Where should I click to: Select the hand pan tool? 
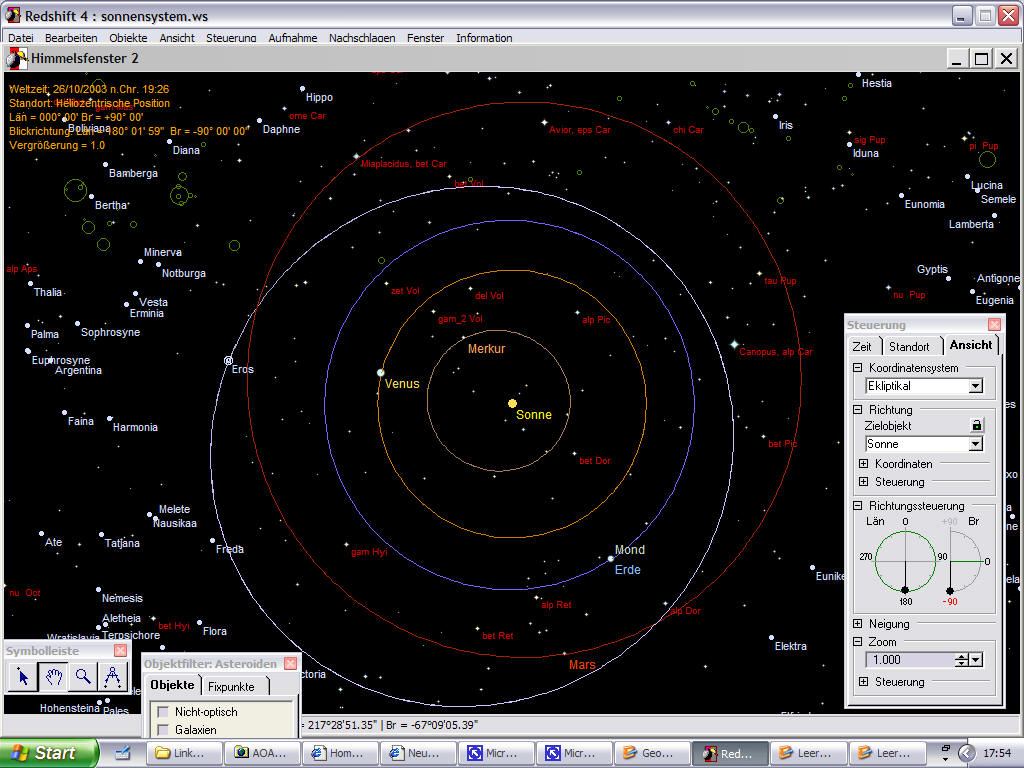[53, 677]
